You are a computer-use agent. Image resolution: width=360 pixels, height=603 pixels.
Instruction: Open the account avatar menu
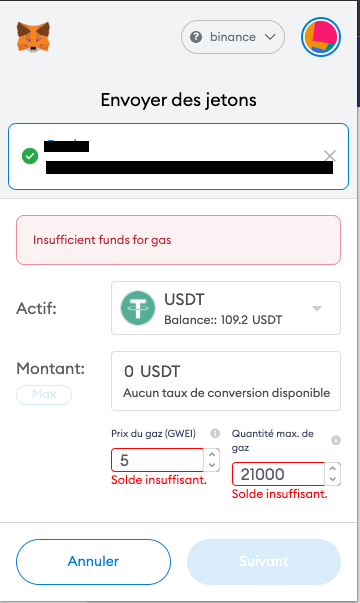(321, 37)
